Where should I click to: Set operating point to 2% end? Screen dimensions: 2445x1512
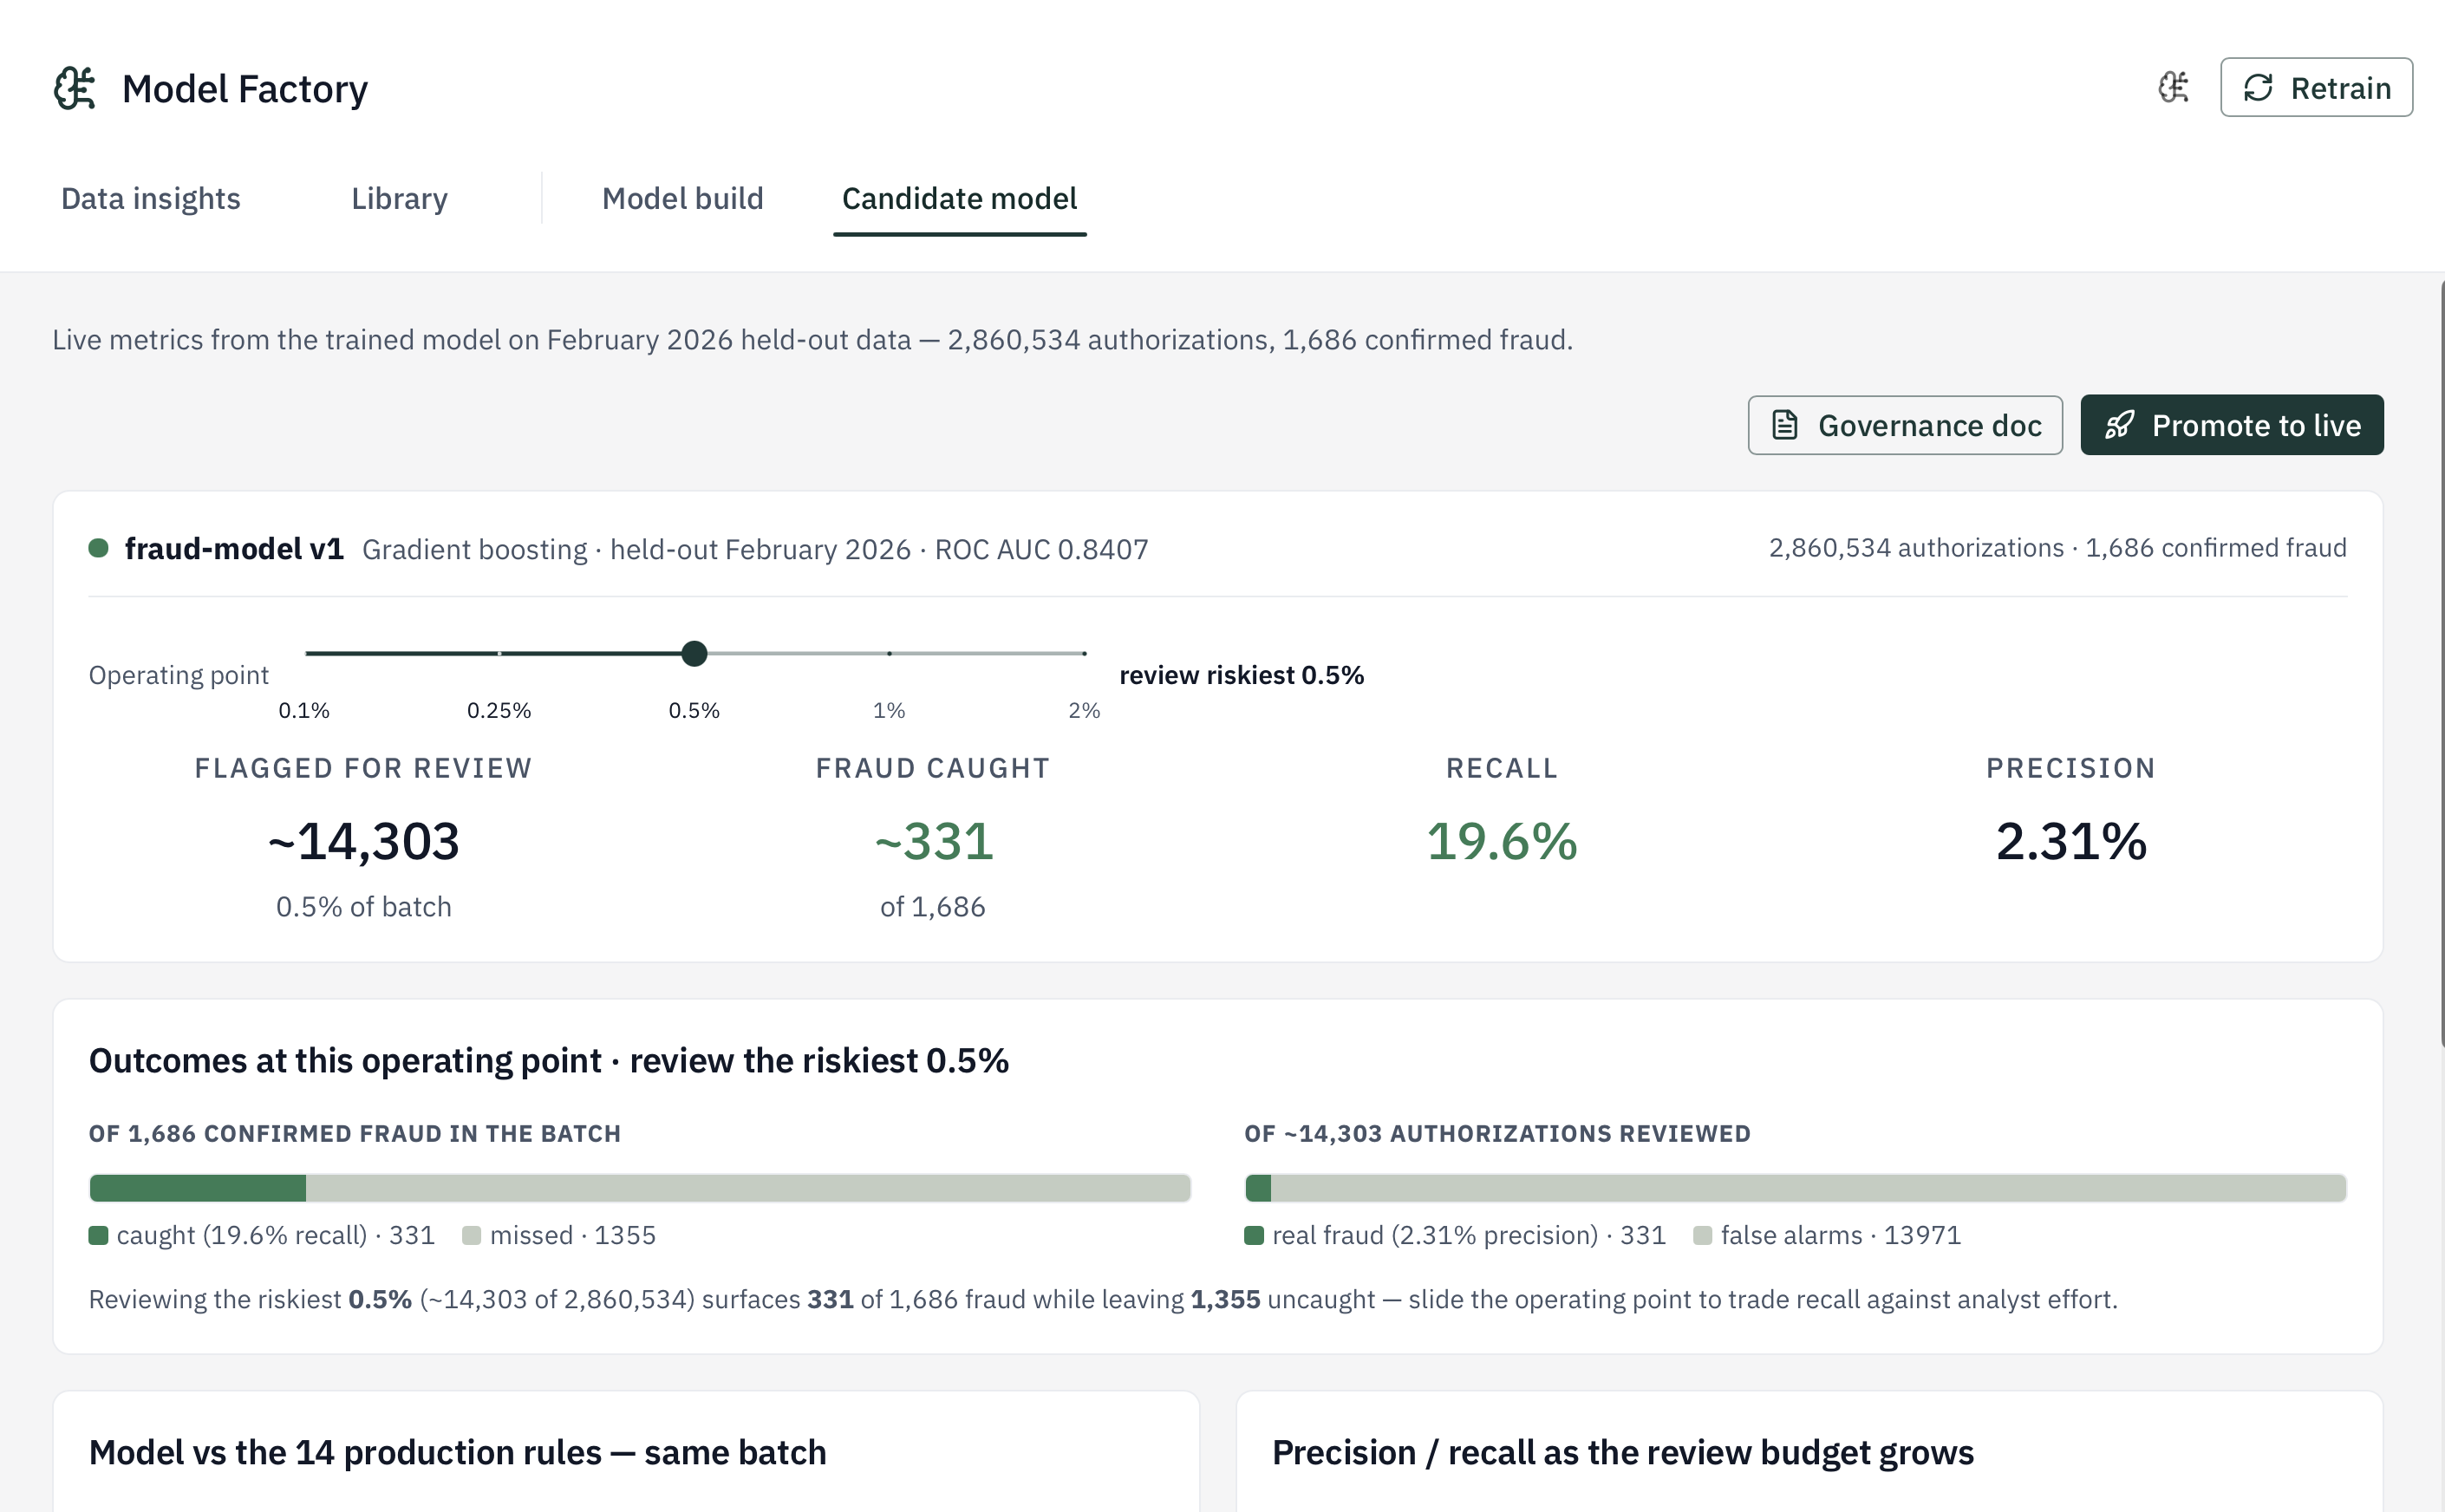click(1084, 653)
